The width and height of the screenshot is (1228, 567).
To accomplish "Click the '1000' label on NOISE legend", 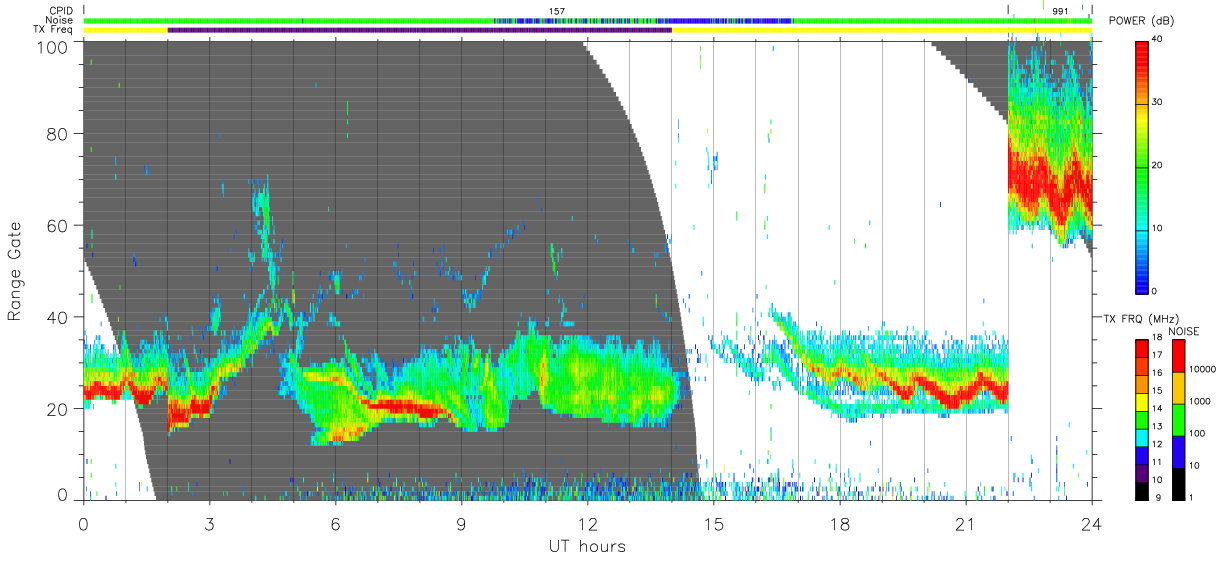I will (x=1200, y=401).
